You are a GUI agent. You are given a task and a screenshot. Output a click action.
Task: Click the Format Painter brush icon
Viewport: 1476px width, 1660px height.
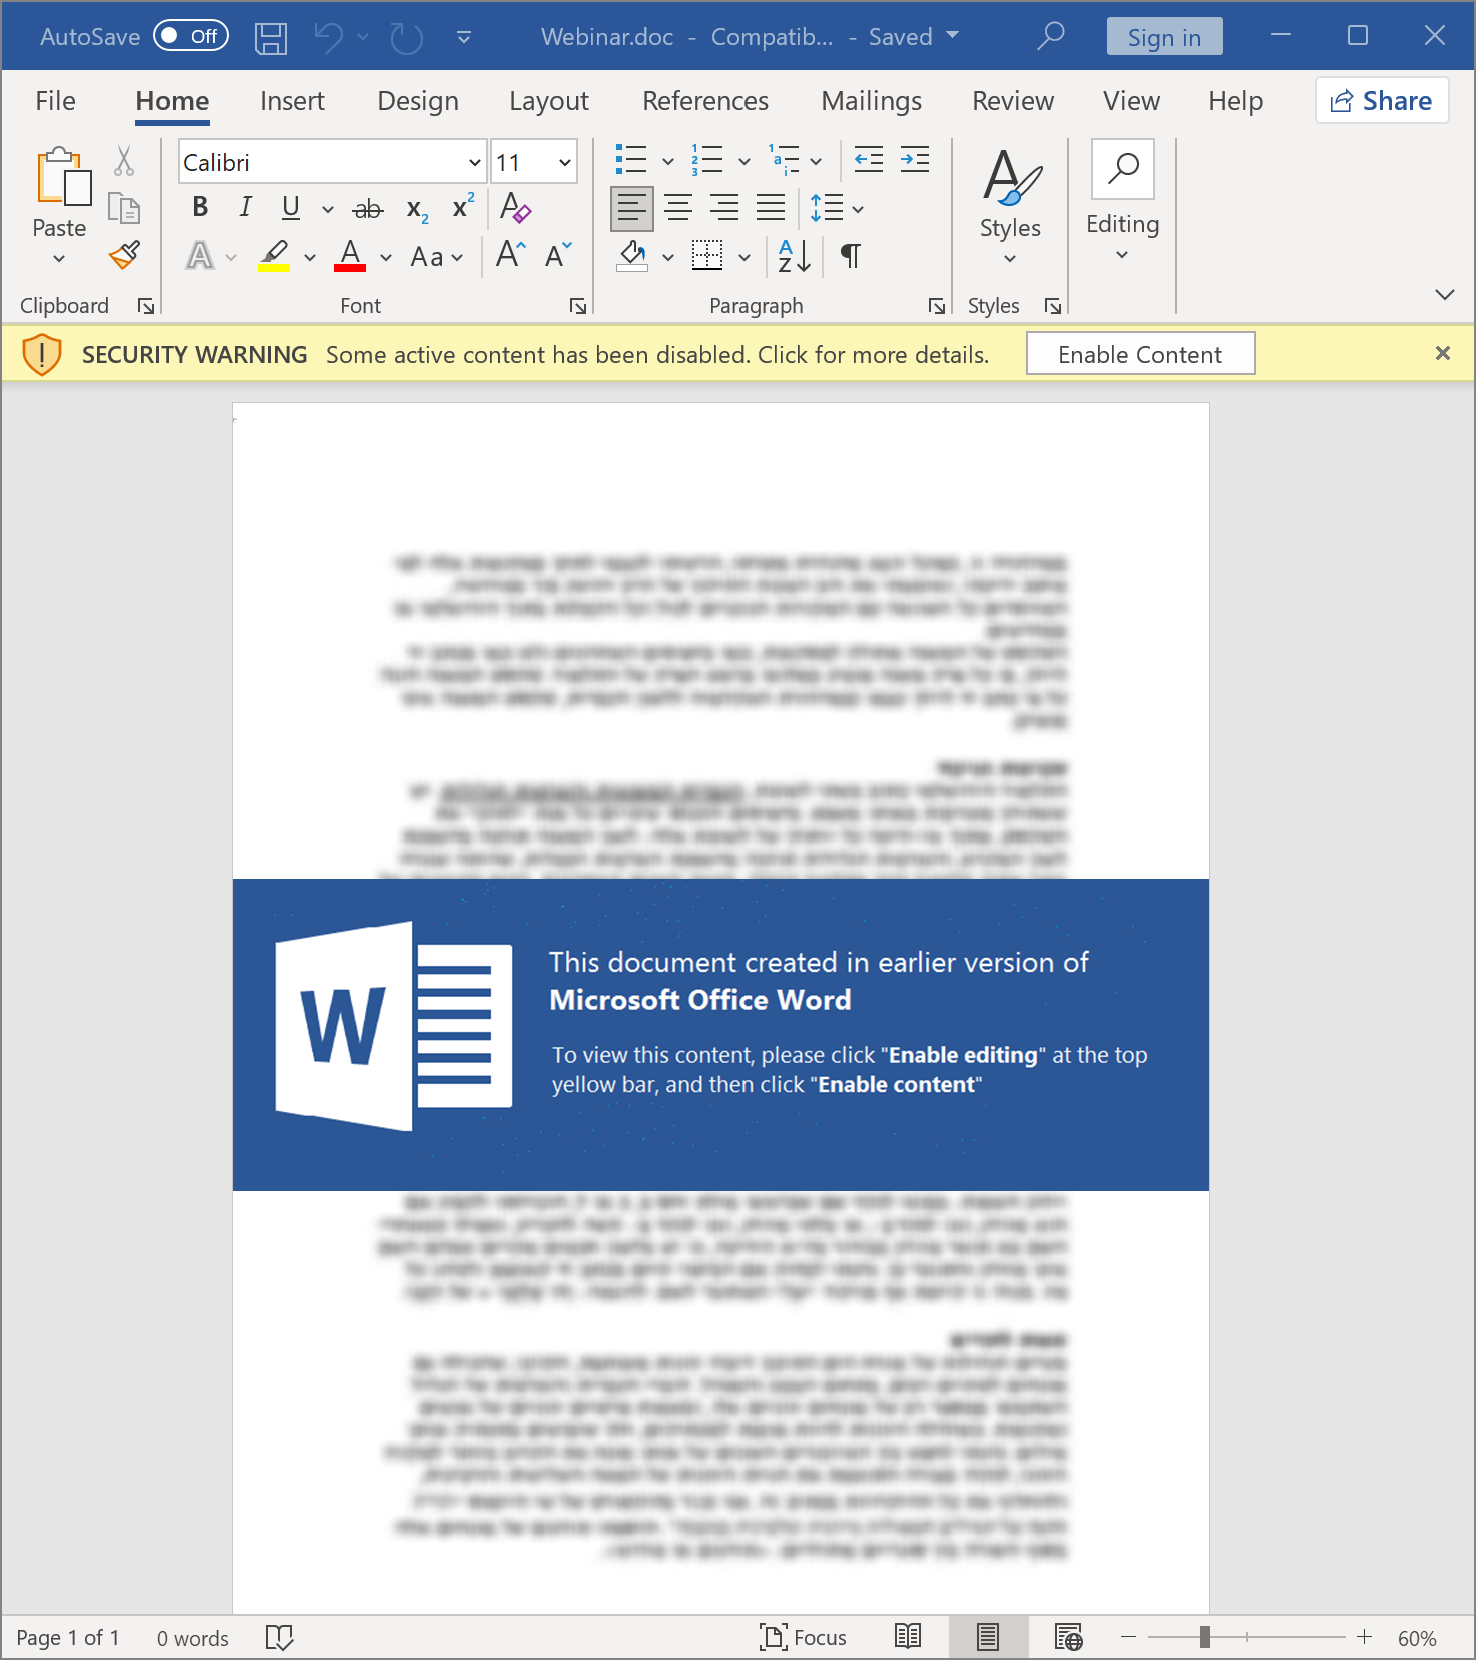(125, 256)
